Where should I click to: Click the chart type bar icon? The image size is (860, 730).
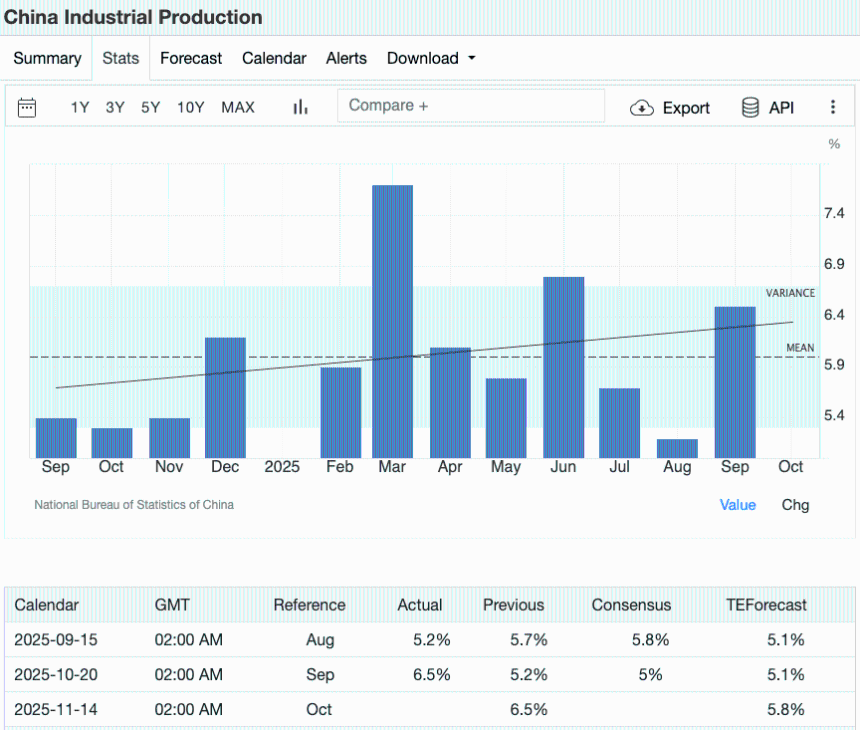[x=300, y=108]
